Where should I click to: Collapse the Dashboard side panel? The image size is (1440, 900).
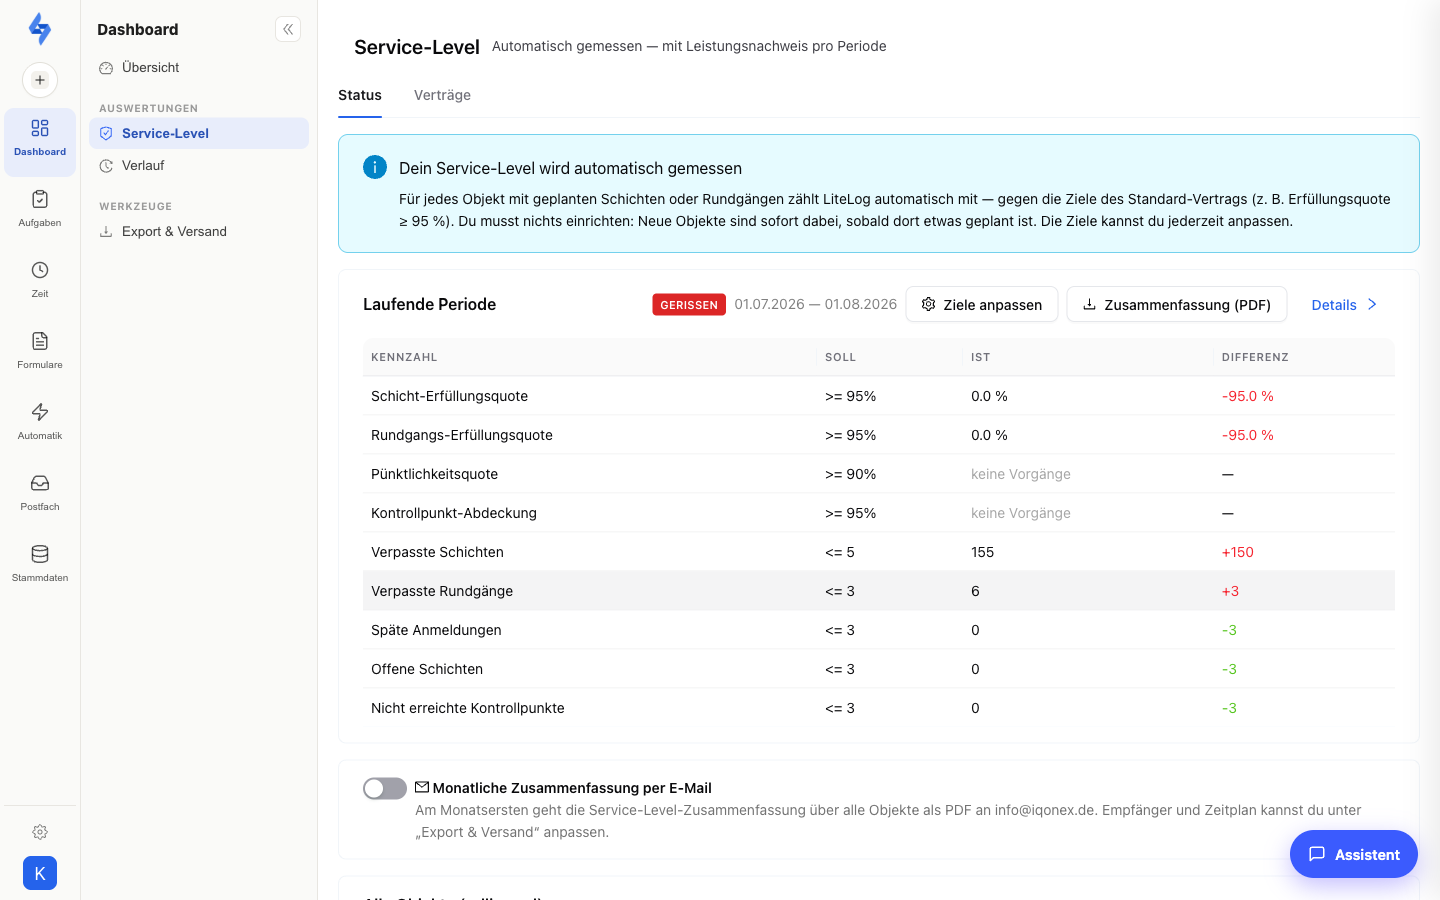tap(288, 29)
